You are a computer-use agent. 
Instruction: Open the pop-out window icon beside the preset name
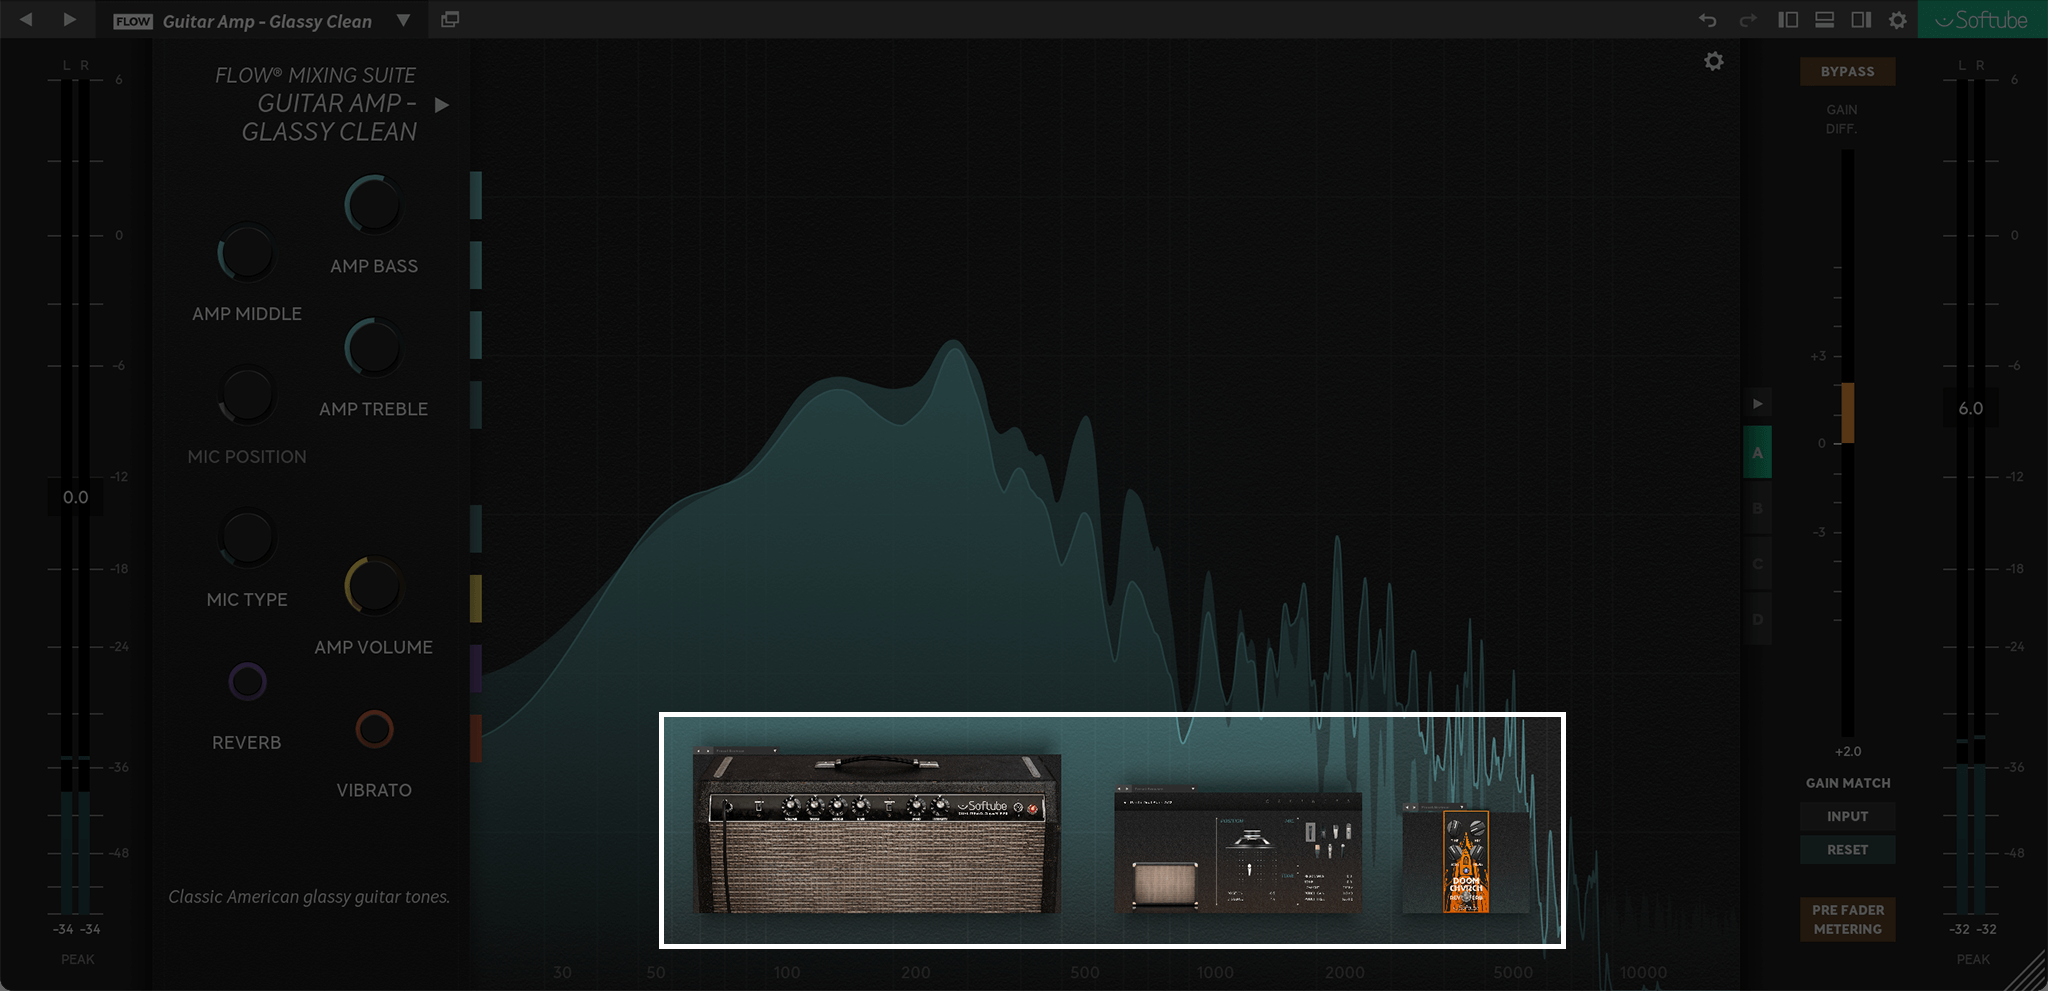450,20
